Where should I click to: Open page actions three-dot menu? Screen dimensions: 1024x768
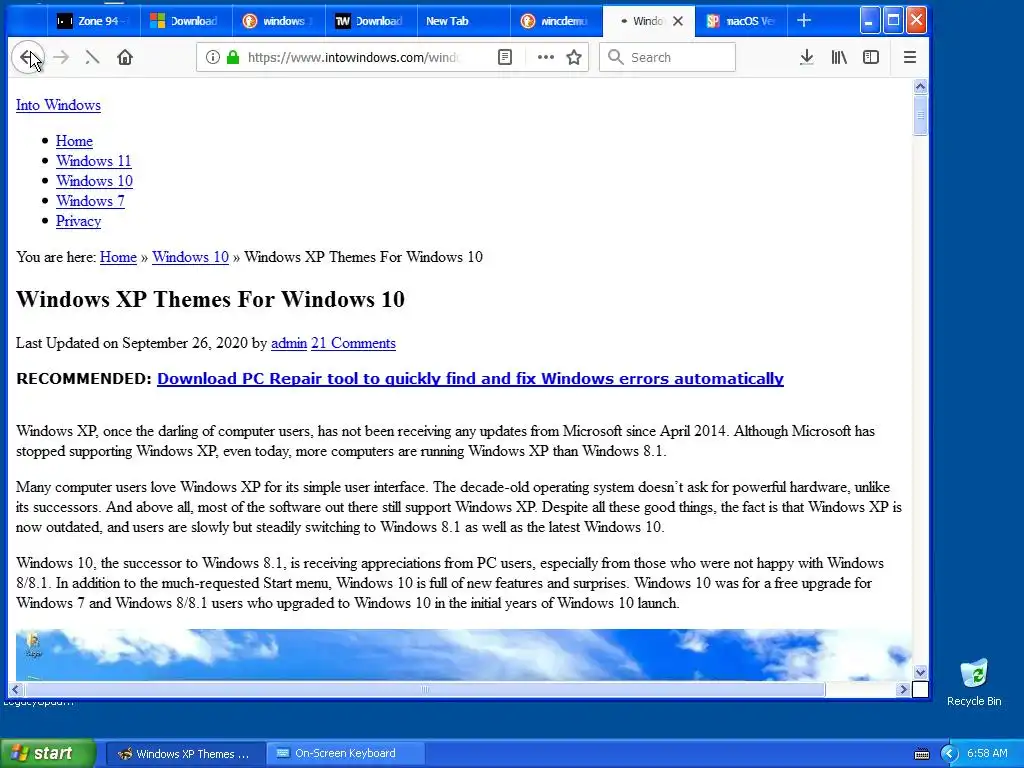[545, 57]
